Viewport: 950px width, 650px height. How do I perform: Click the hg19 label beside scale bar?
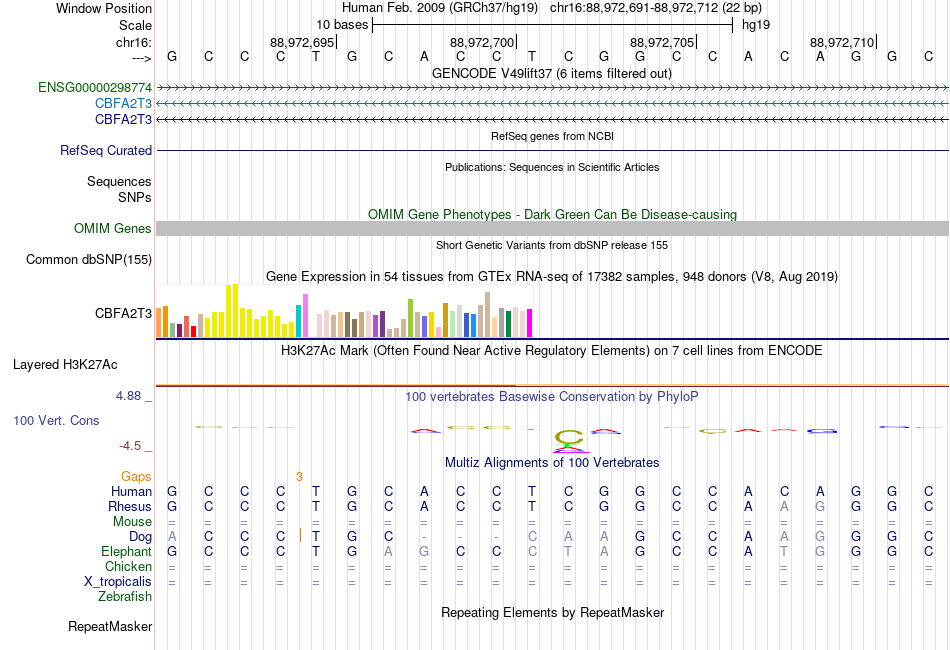[756, 25]
